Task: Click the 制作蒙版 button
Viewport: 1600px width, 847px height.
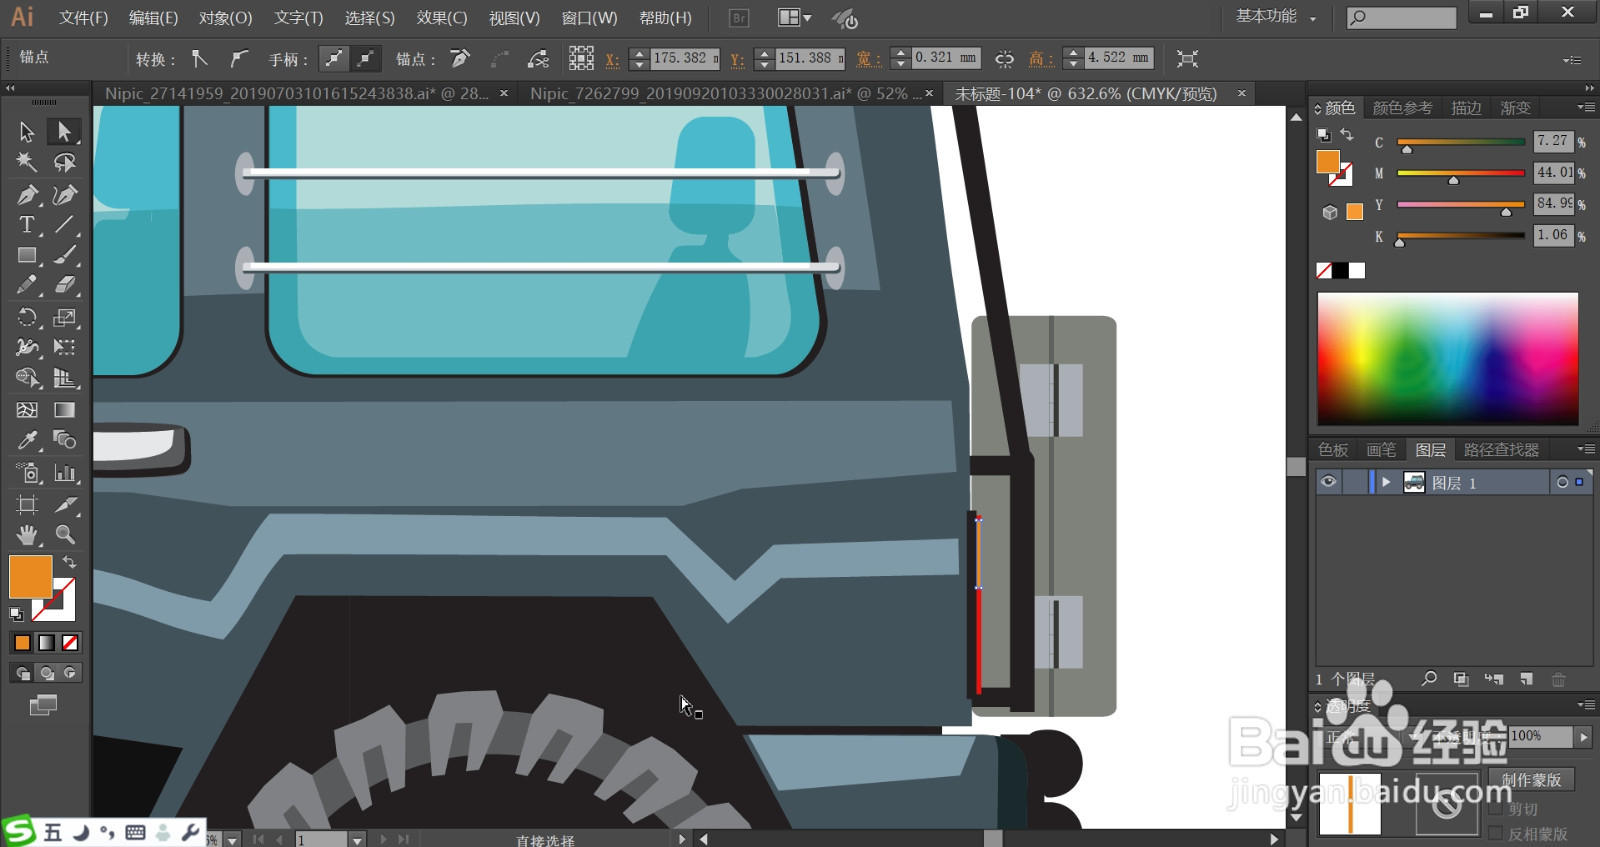Action: click(x=1531, y=779)
